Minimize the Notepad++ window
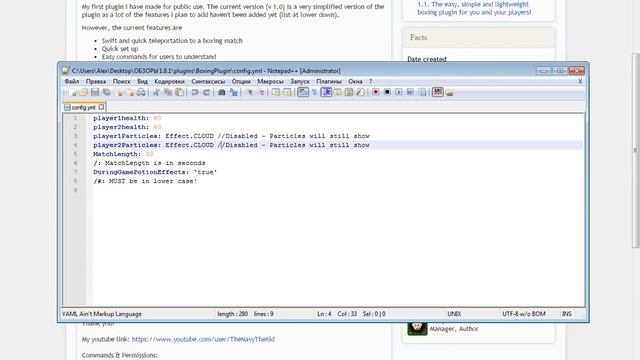The height and width of the screenshot is (360, 640). tap(543, 71)
